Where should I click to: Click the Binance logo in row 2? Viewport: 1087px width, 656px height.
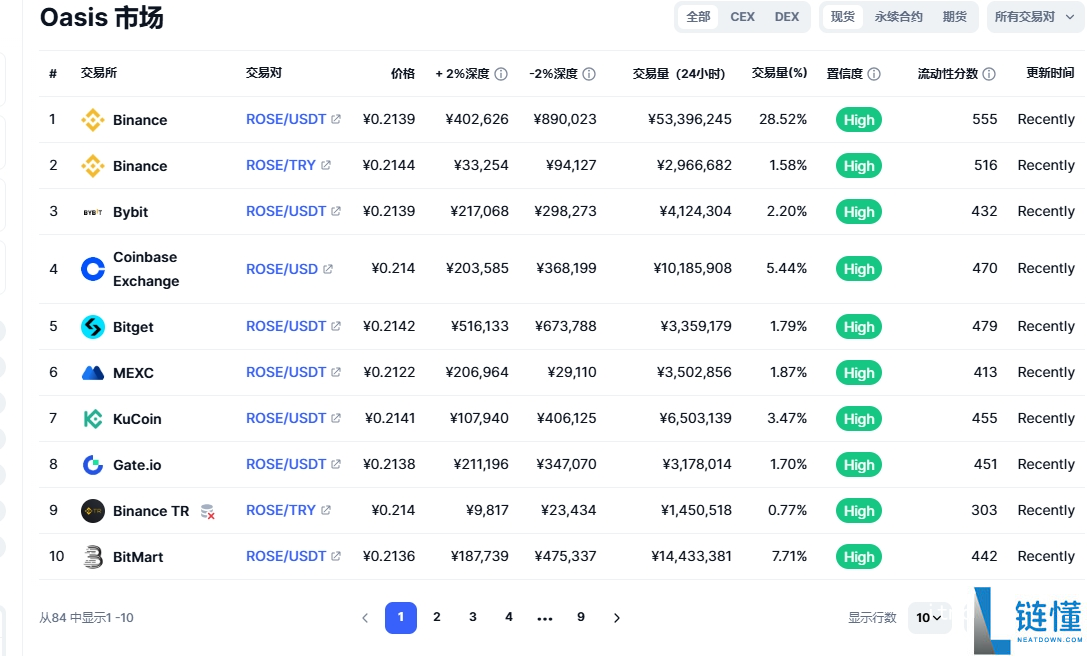point(93,166)
